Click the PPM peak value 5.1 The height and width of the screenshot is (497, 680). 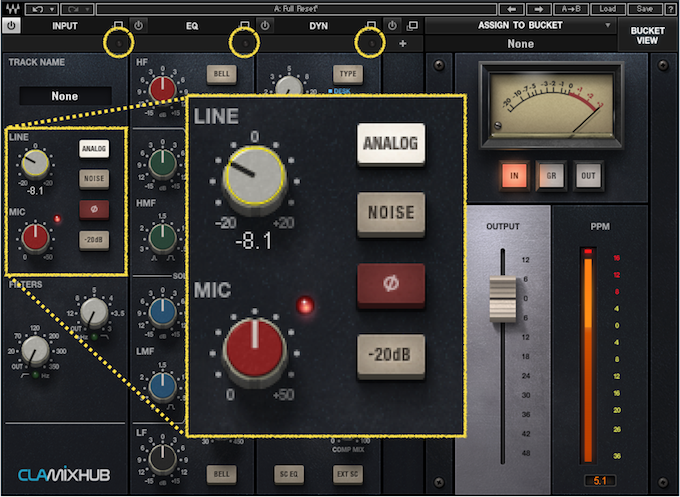click(x=599, y=481)
